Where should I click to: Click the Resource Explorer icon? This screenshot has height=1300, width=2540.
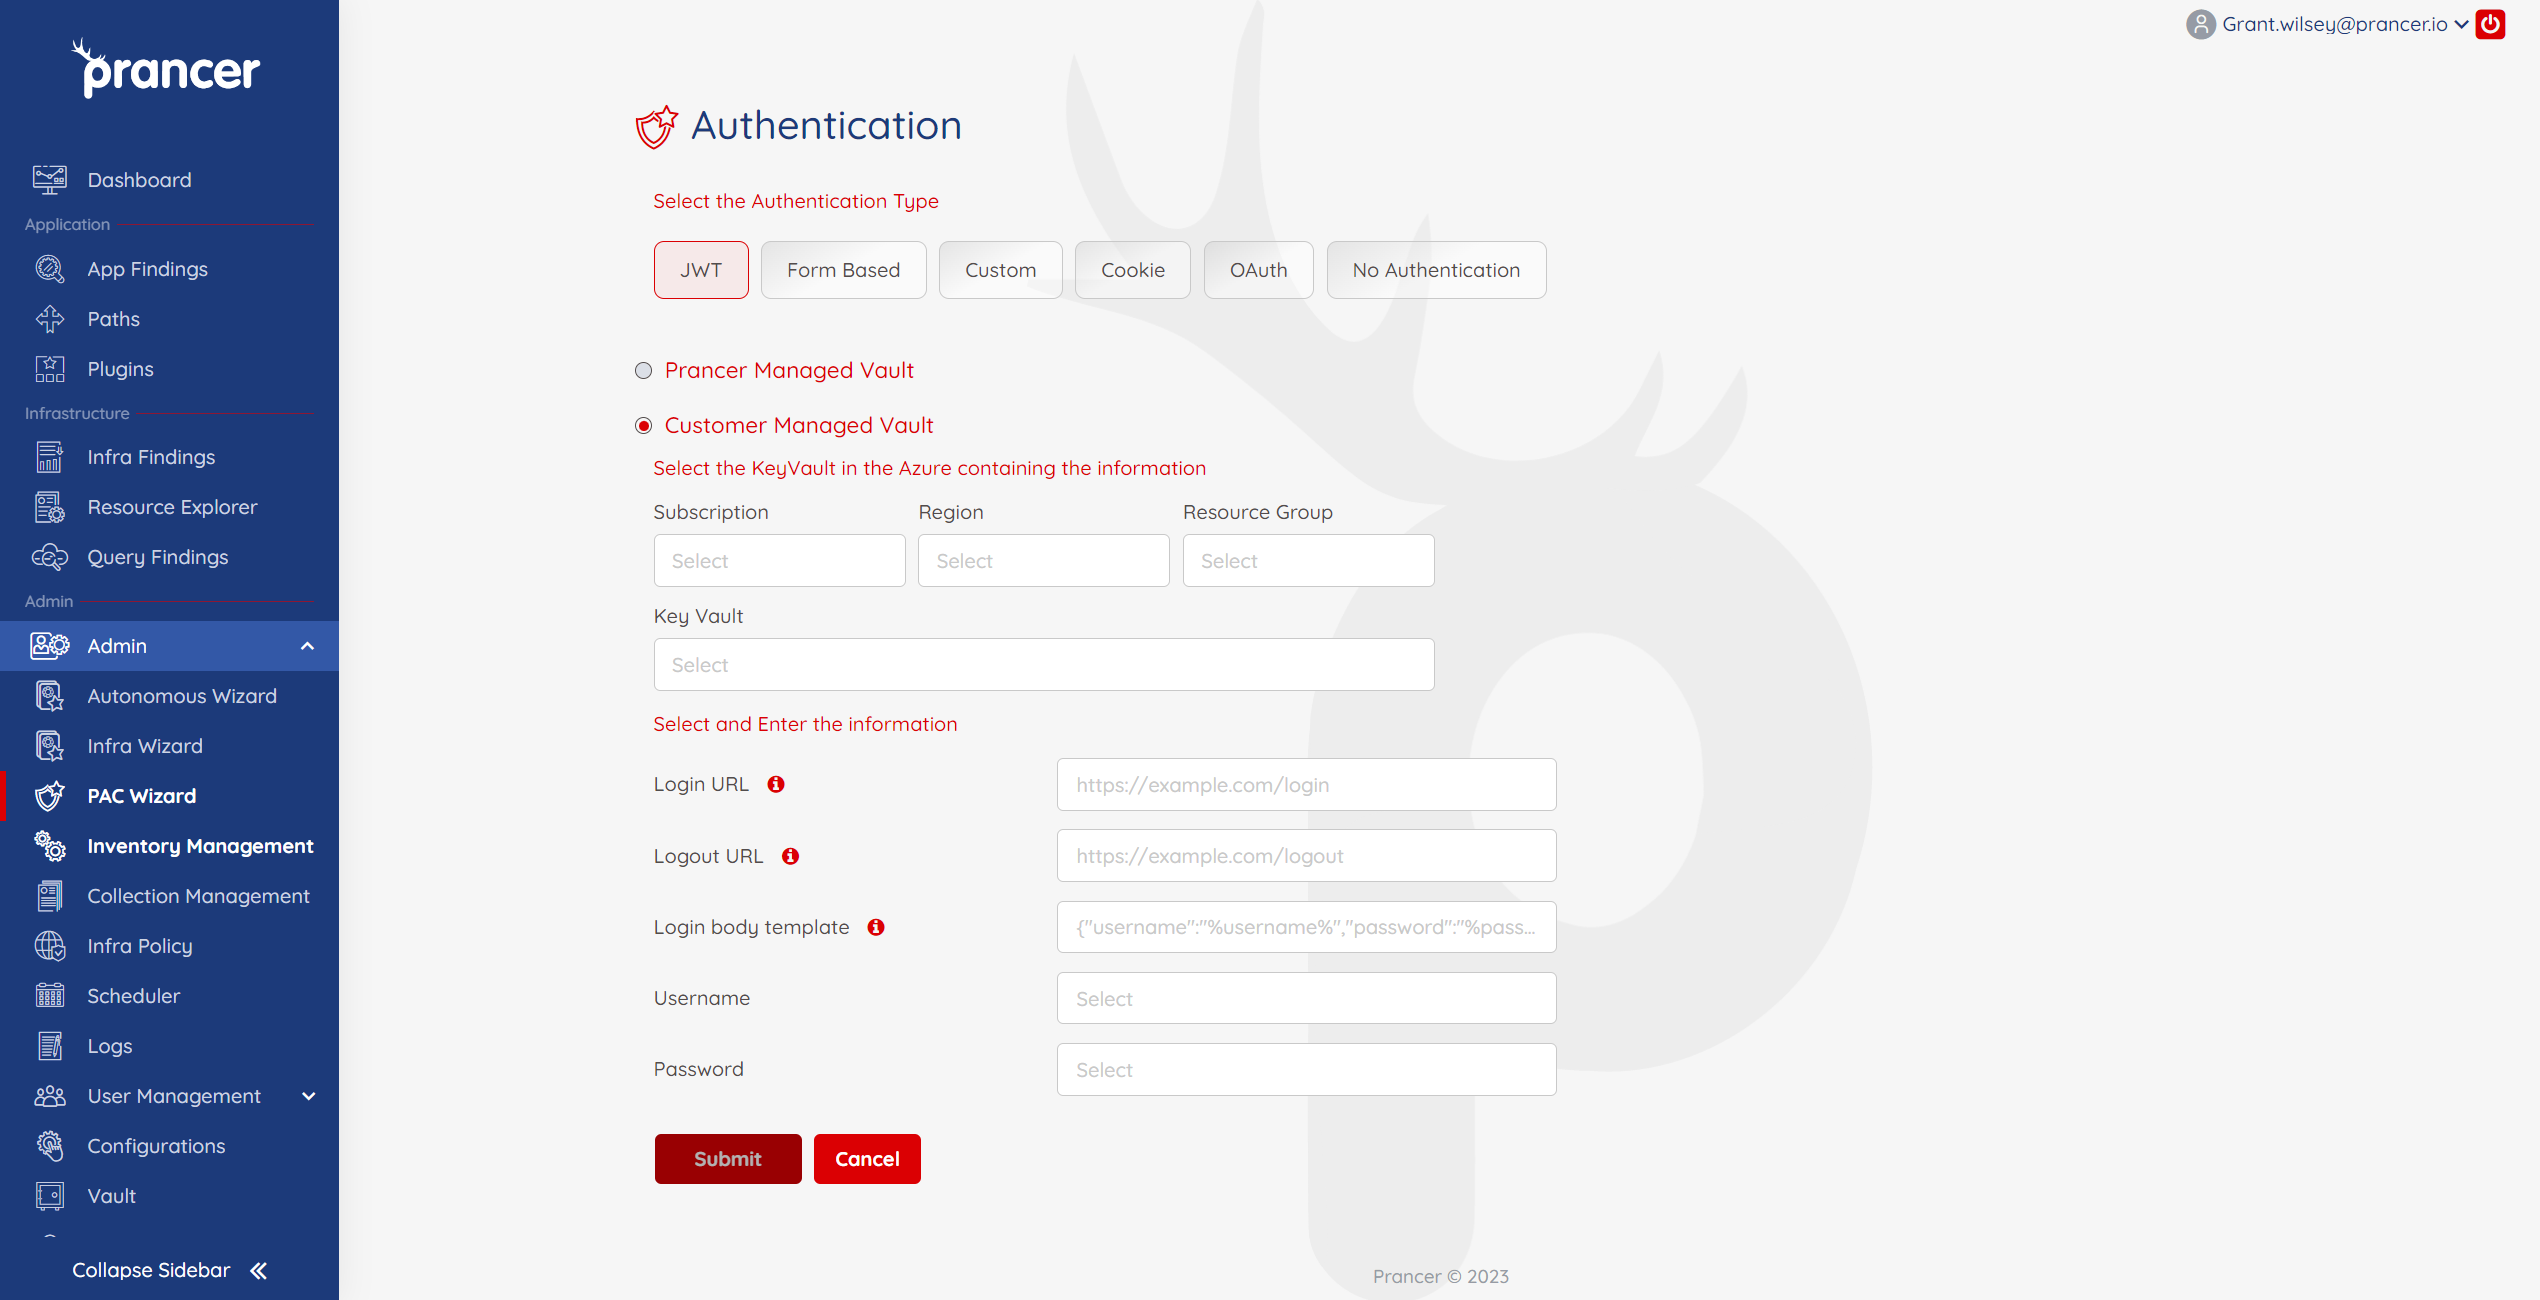[49, 507]
